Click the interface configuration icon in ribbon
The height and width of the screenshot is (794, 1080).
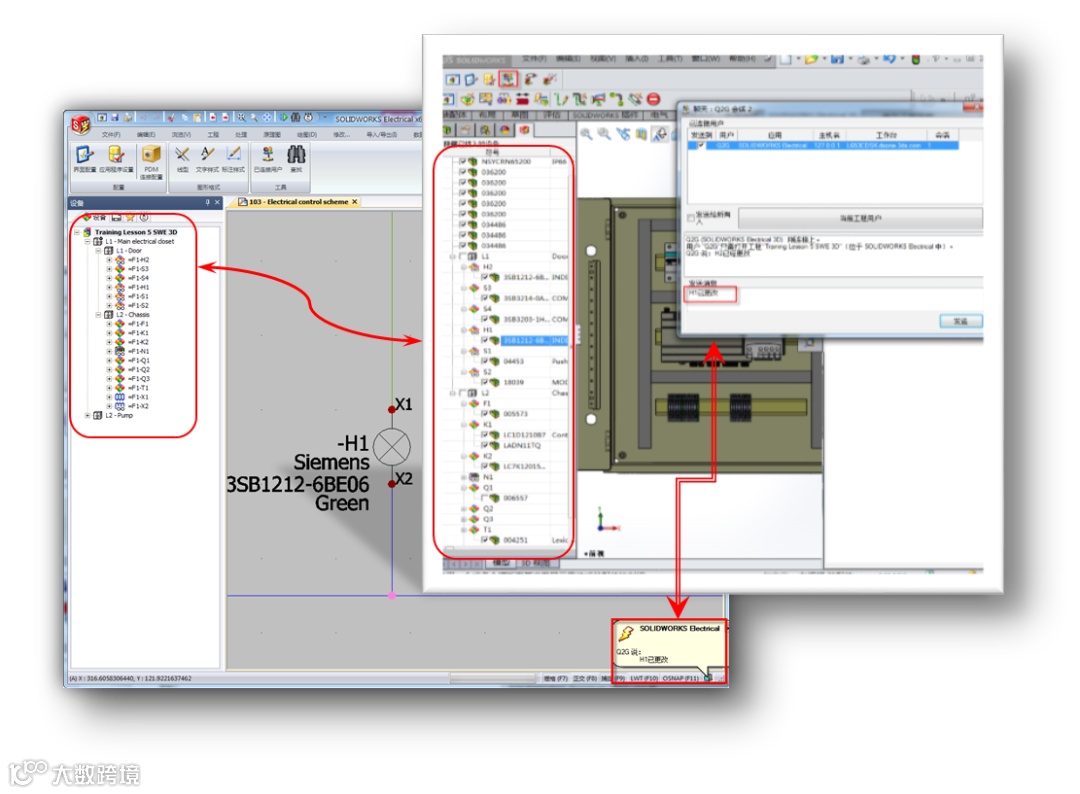pos(85,154)
